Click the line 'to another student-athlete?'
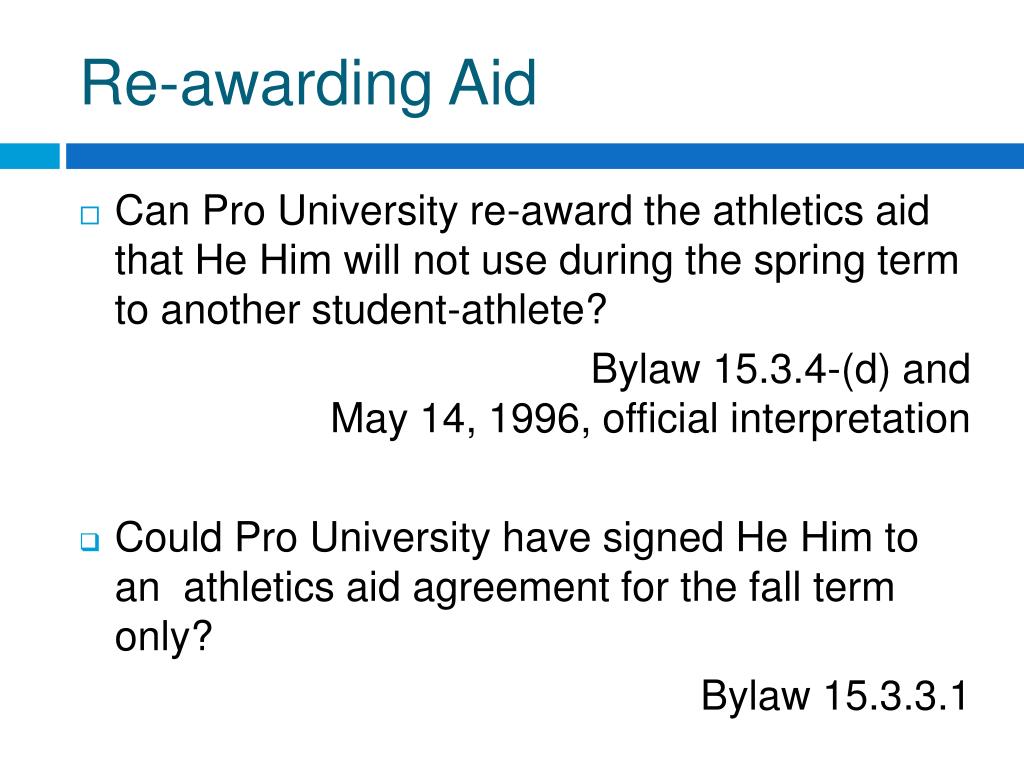This screenshot has height=768, width=1024. point(360,310)
